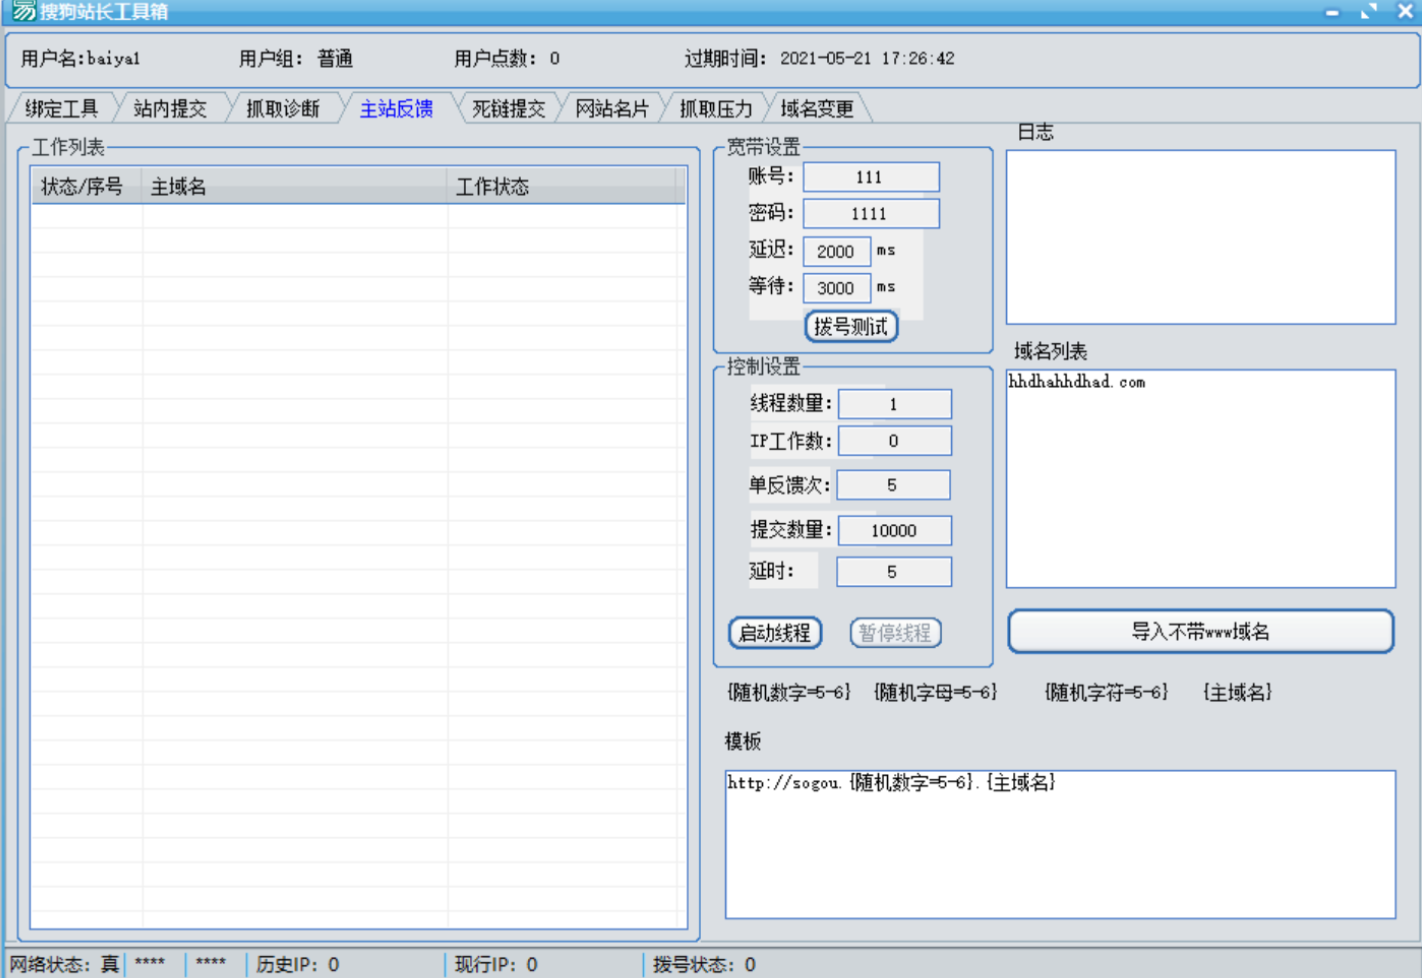Open the 抓取压力 tab
This screenshot has height=978, width=1422.
click(x=716, y=109)
